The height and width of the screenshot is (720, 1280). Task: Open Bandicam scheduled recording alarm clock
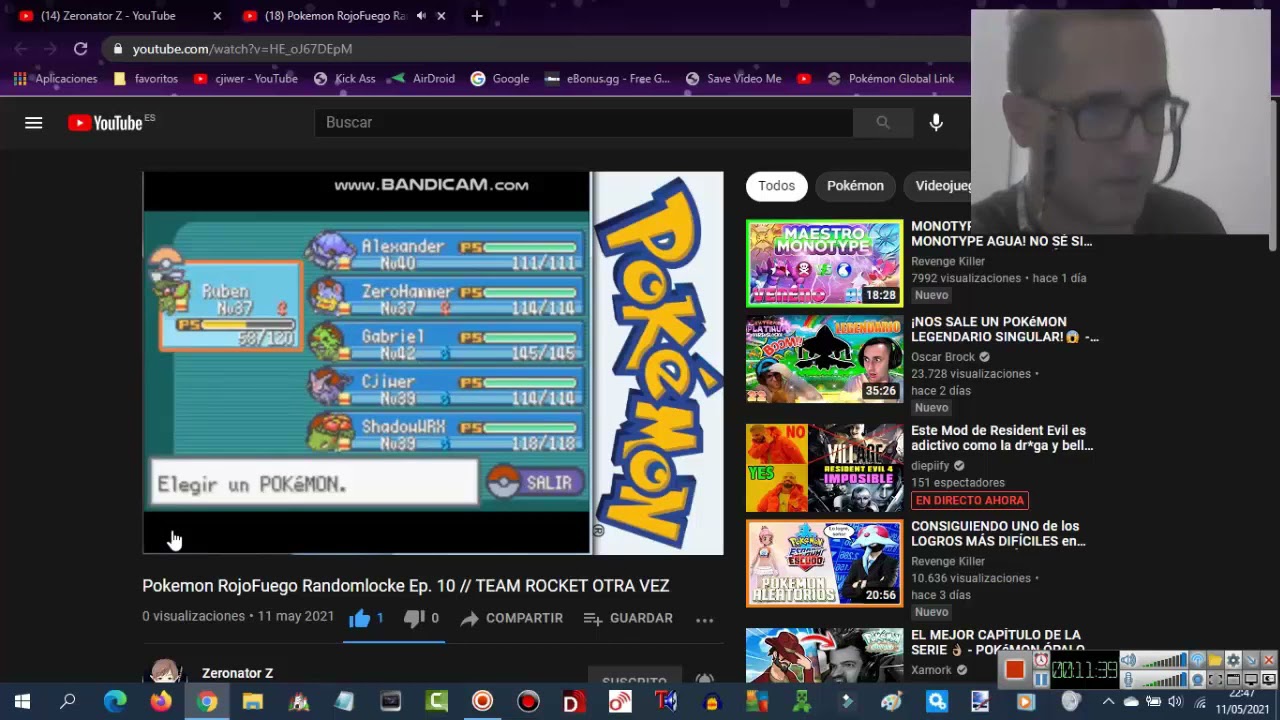pyautogui.click(x=1041, y=660)
